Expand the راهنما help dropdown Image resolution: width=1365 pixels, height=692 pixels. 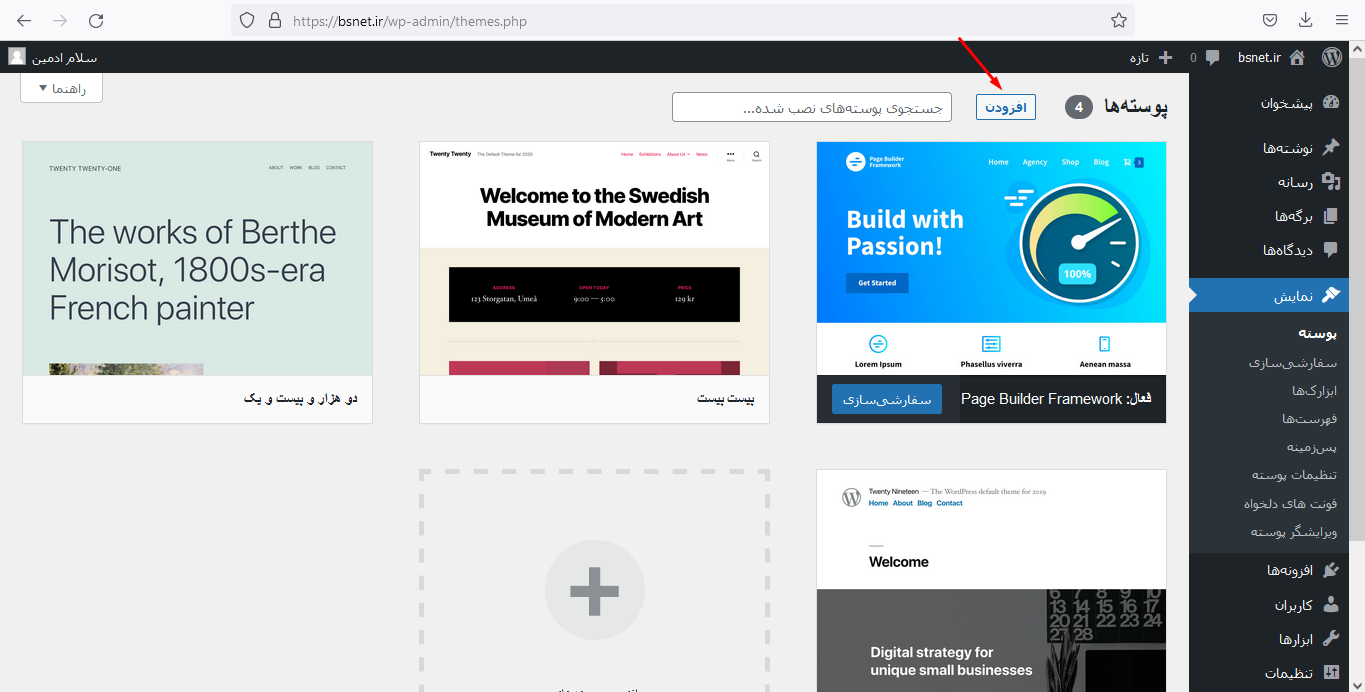61,88
